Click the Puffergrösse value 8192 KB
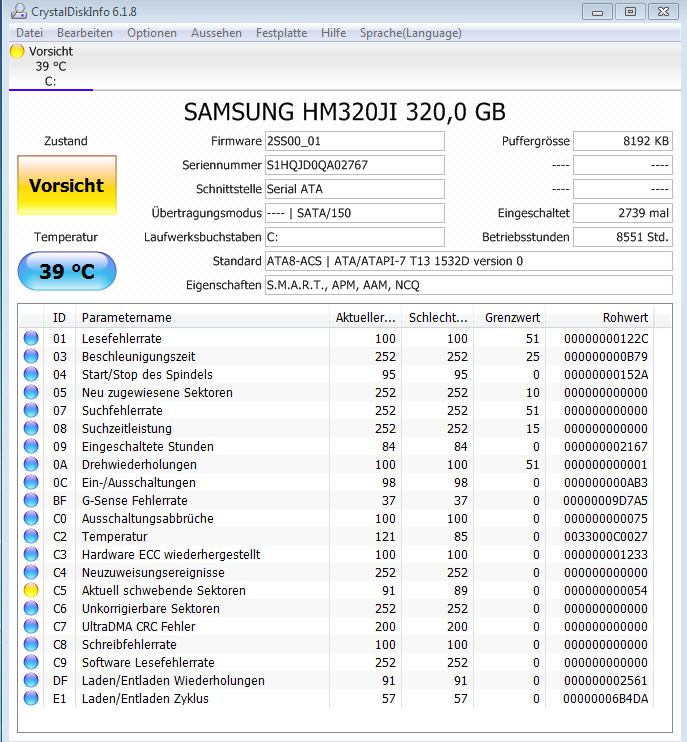 pos(623,141)
